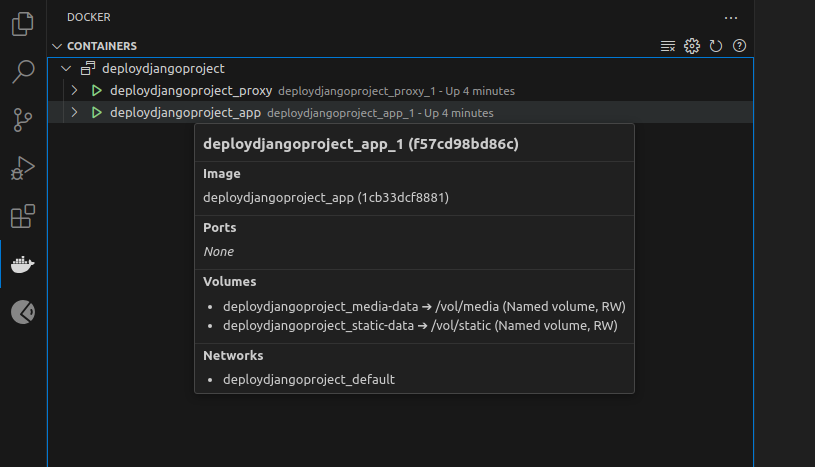The height and width of the screenshot is (467, 815).
Task: Open containers view settings gear
Action: coord(692,46)
